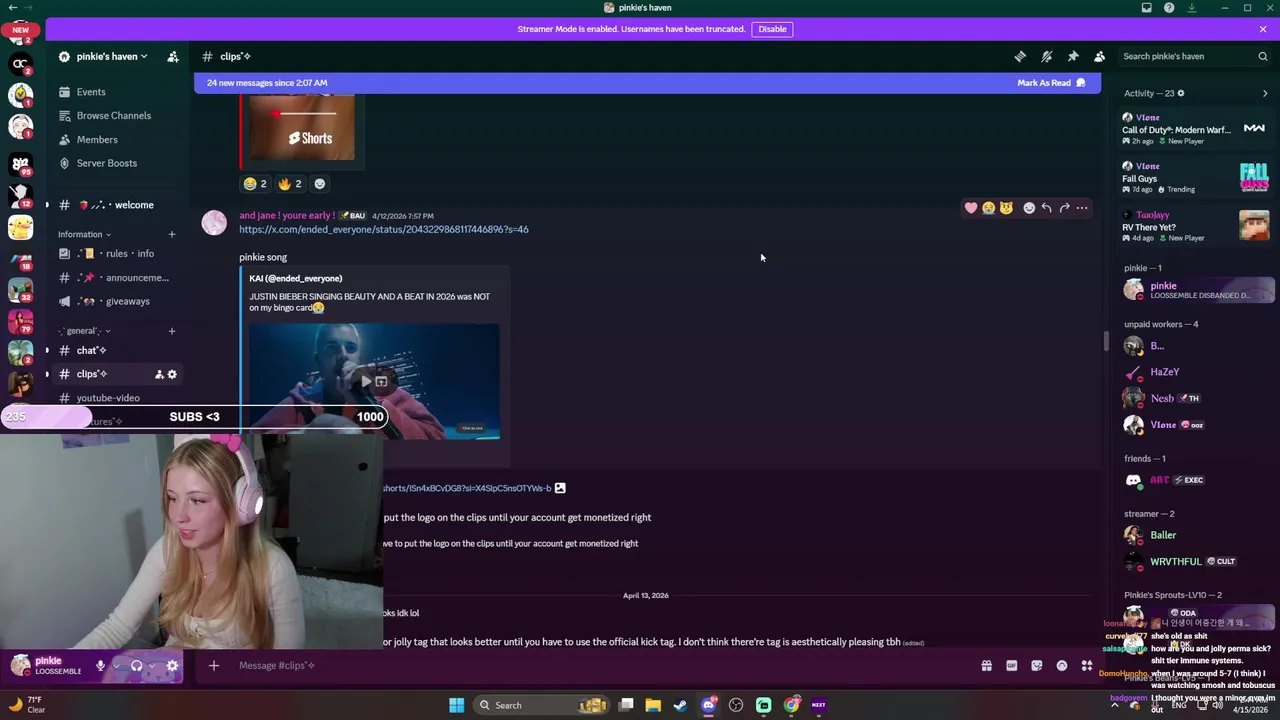Toggle headphones deafen in user panel
Screen dimensions: 1280x720
pyautogui.click(x=137, y=666)
